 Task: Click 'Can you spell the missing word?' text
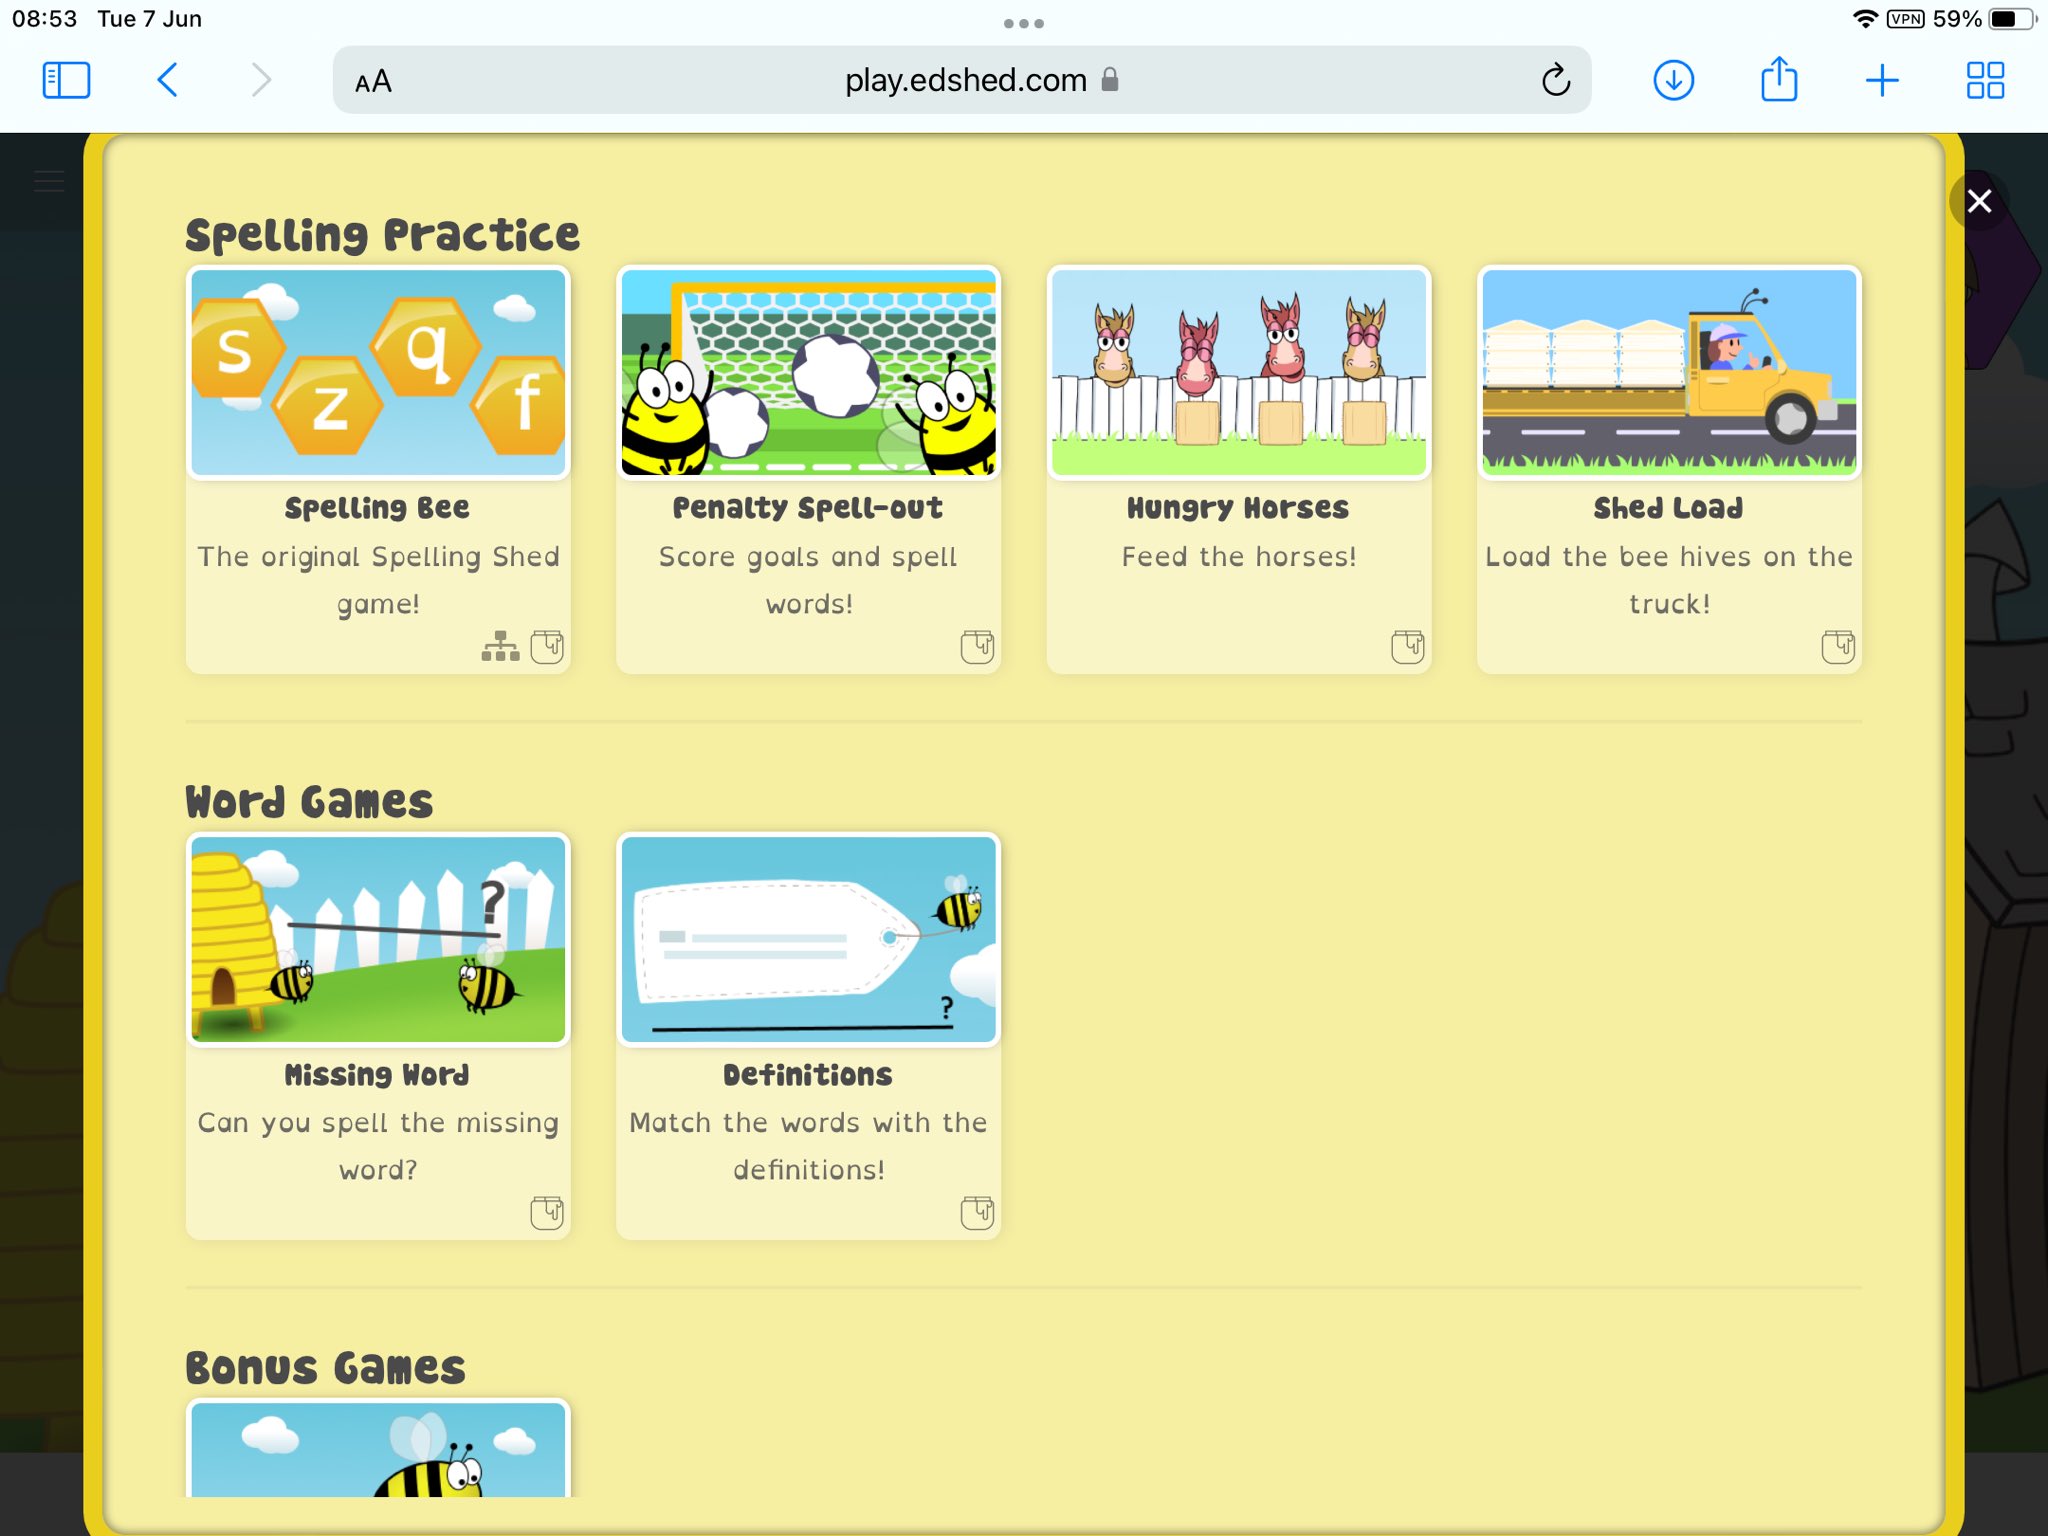point(378,1146)
